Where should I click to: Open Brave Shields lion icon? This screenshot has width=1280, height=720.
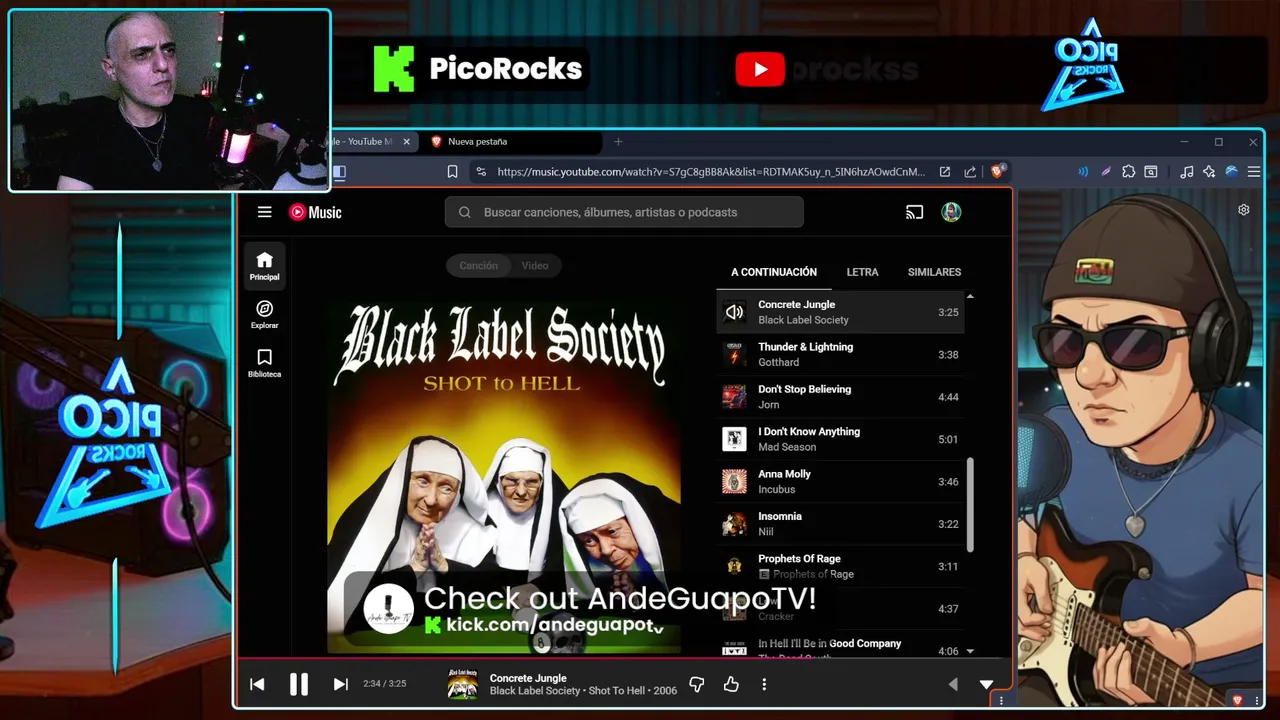click(997, 171)
